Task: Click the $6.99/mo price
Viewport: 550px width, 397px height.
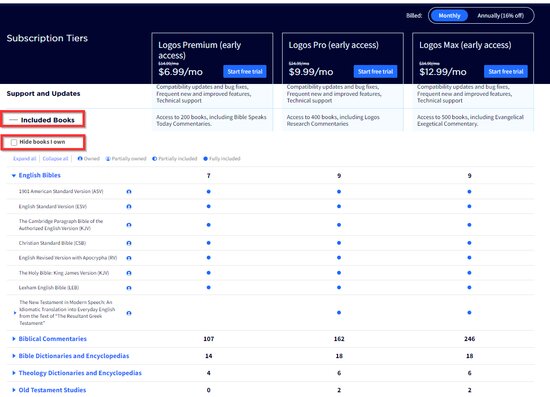Action: coord(180,72)
